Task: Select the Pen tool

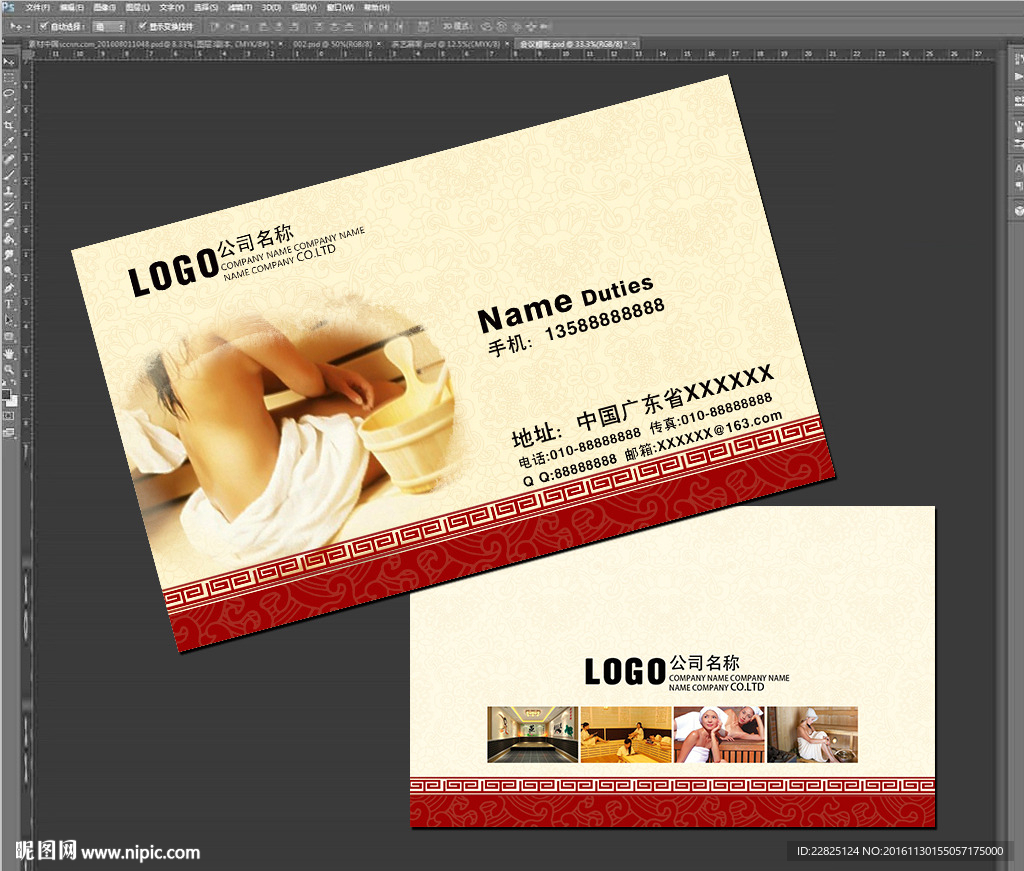Action: point(9,288)
